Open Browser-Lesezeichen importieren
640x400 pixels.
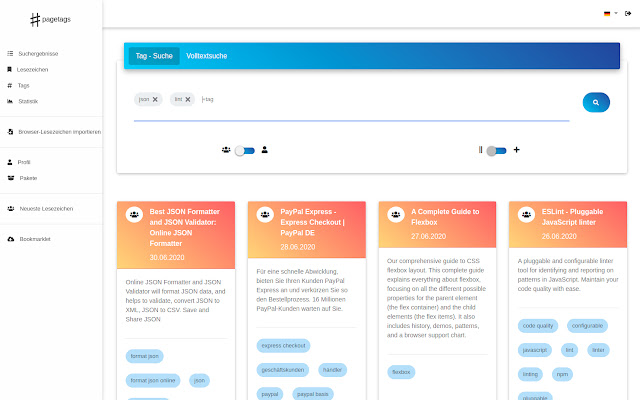(x=60, y=132)
